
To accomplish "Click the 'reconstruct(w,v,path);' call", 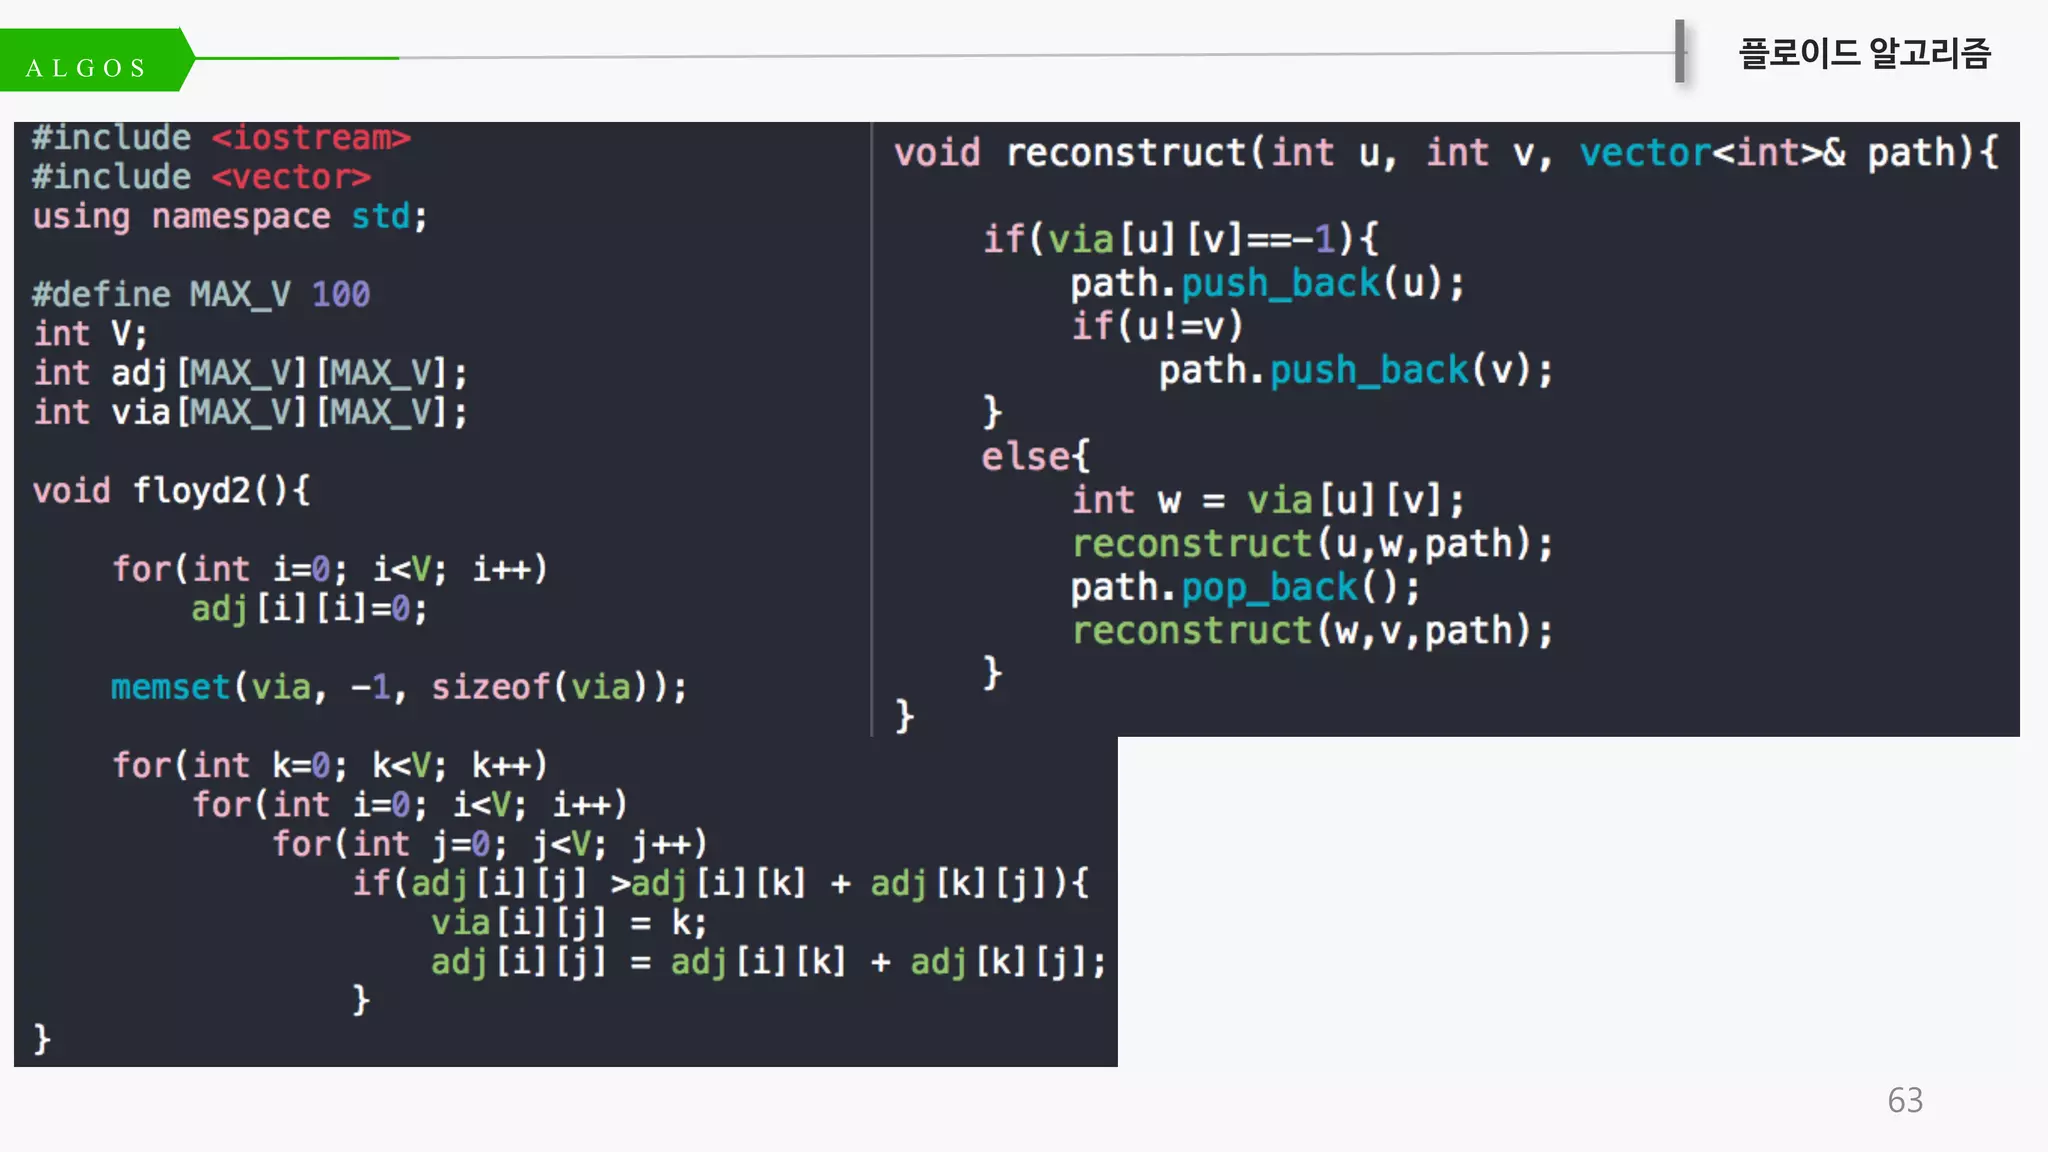I will (x=1311, y=631).
